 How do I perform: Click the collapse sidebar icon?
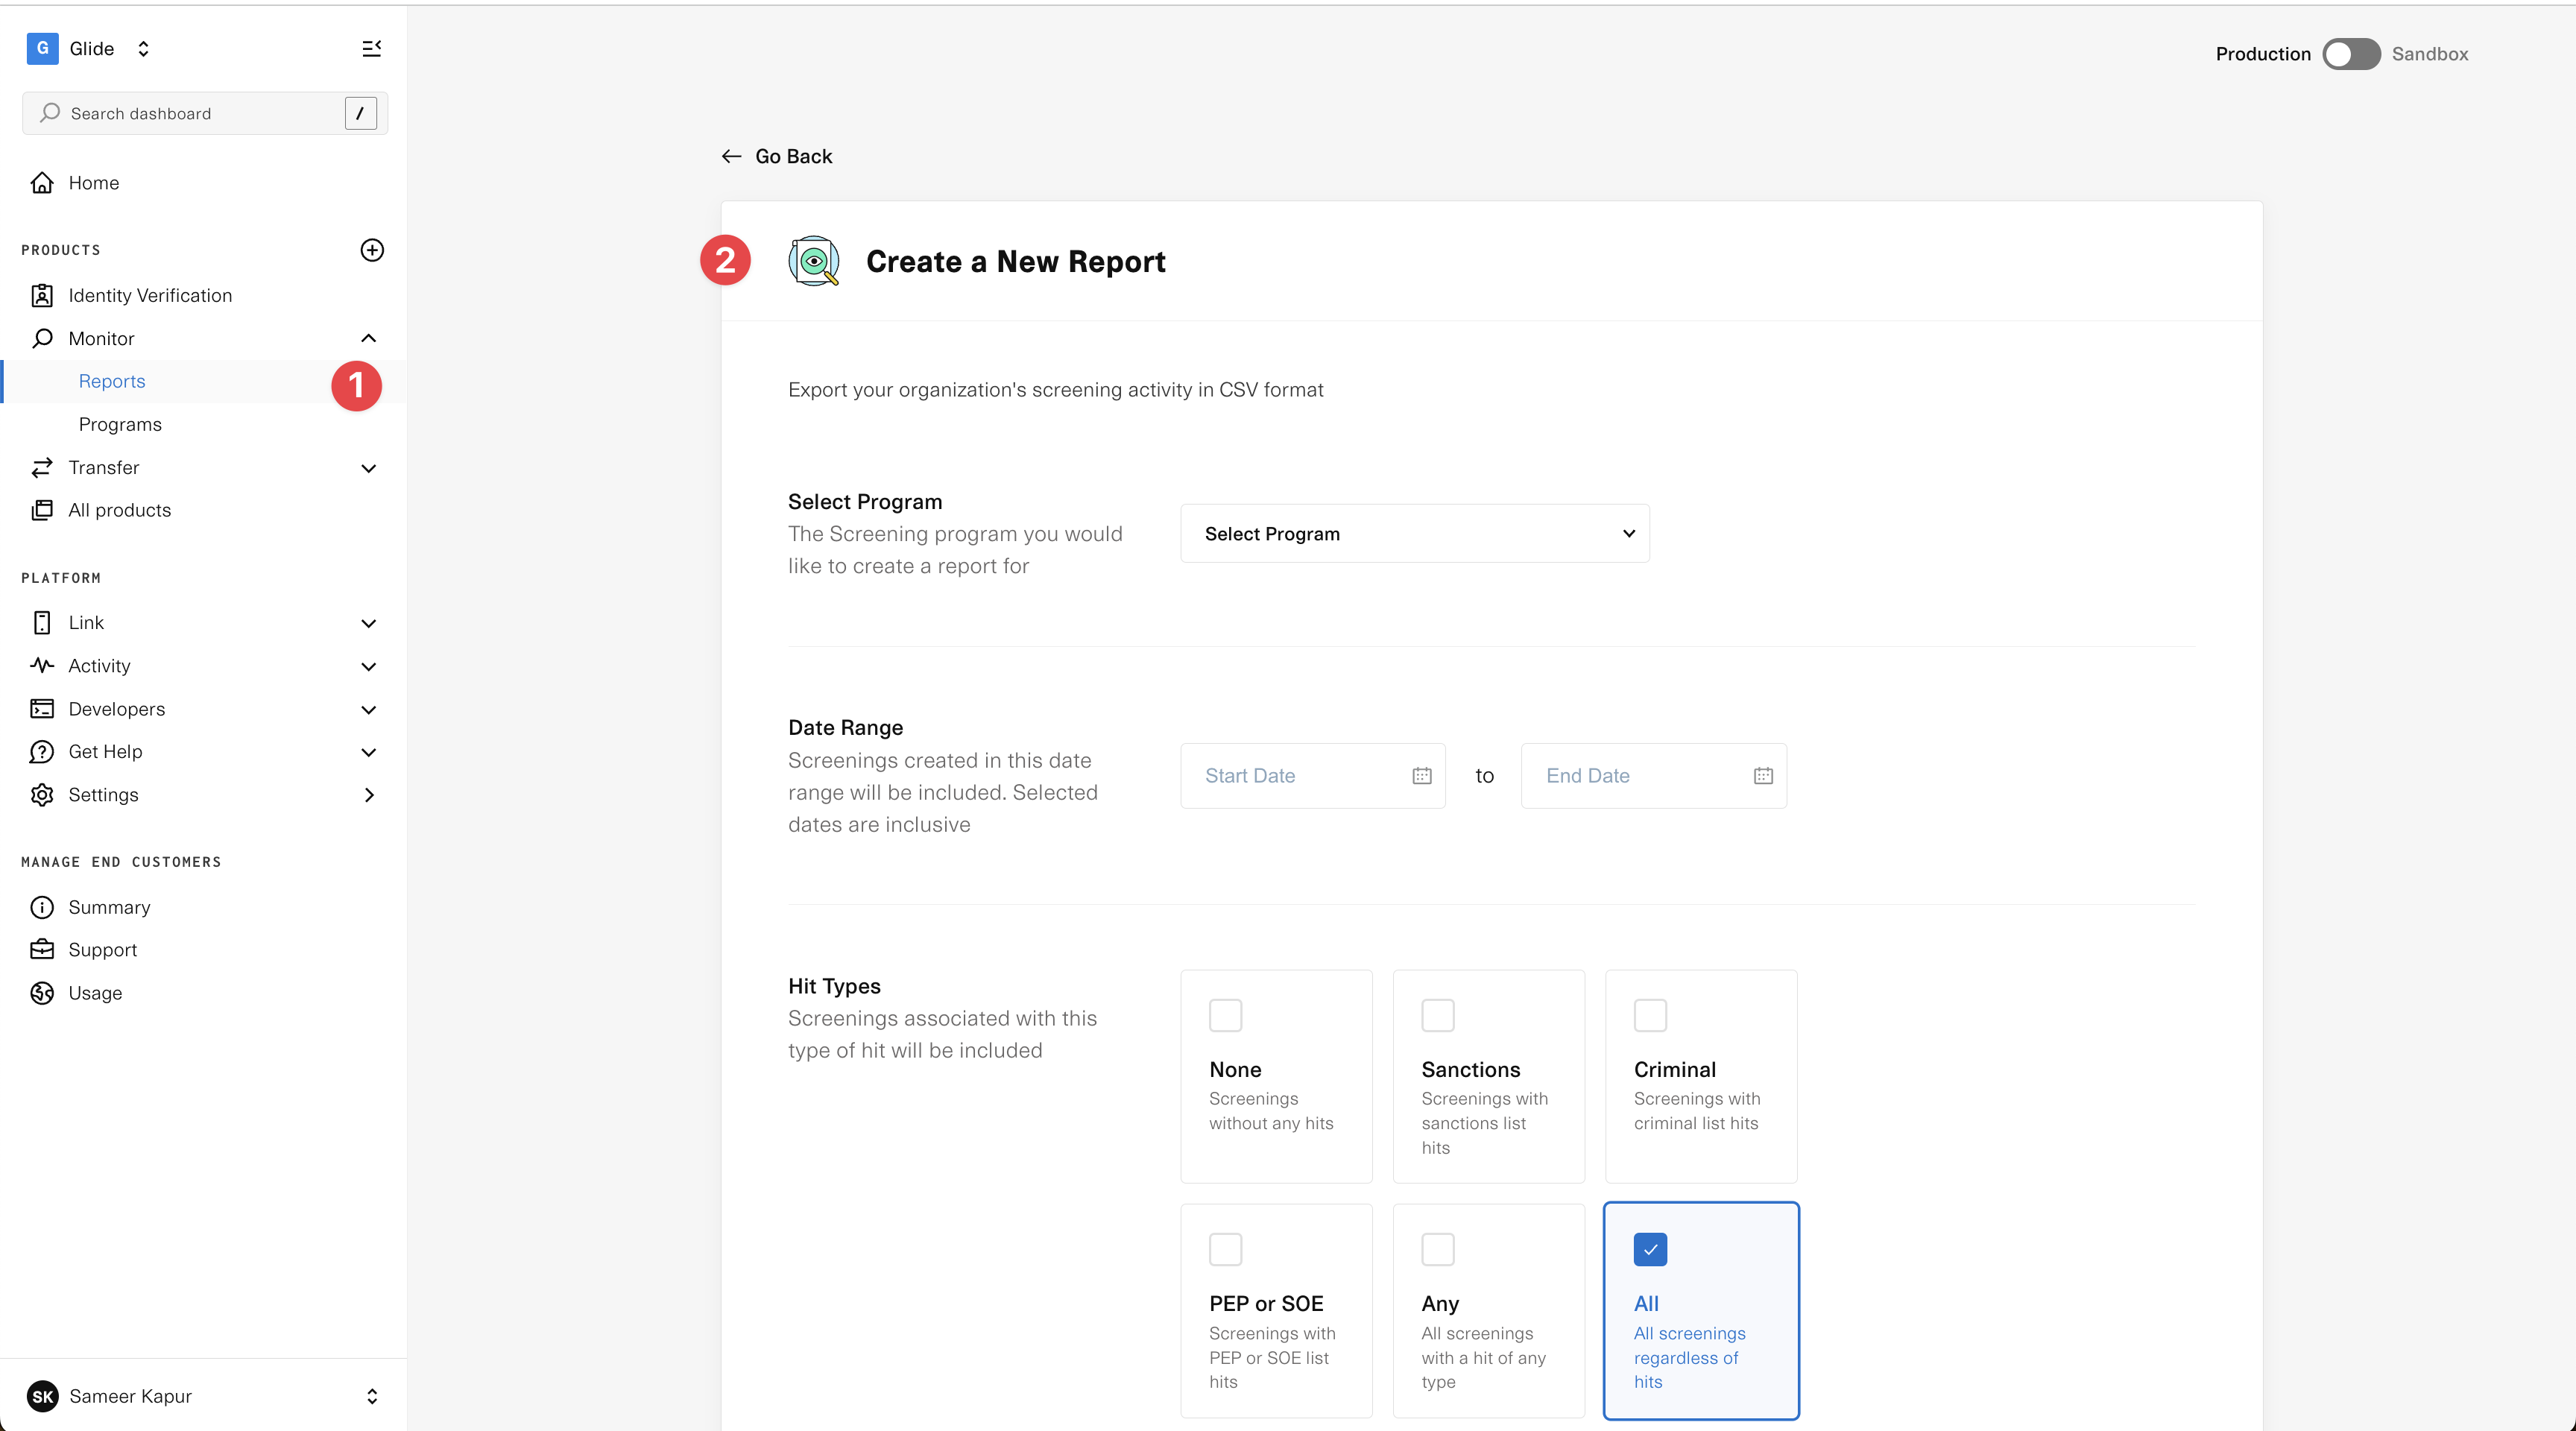coord(371,48)
